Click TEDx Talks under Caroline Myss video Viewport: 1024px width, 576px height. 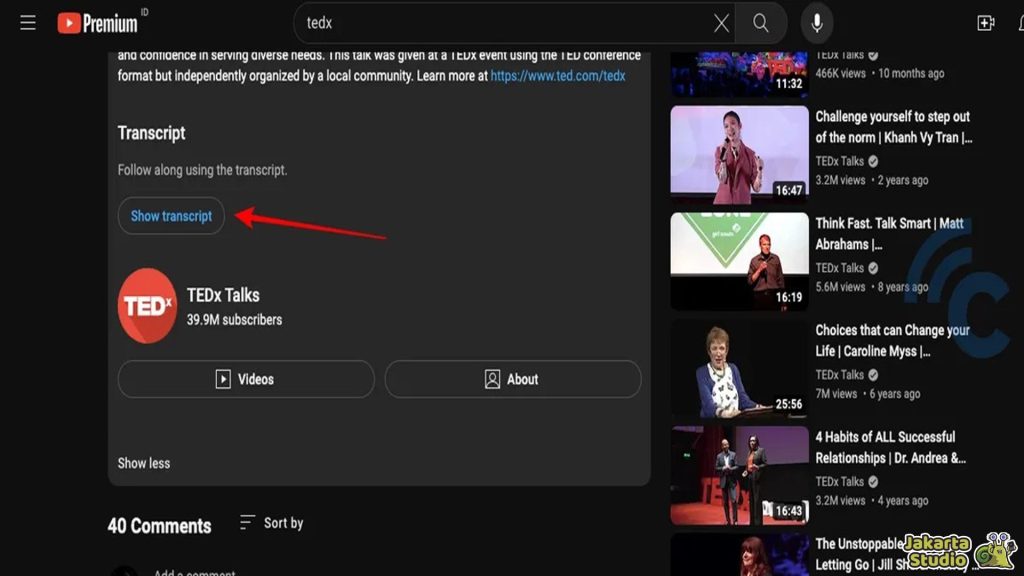pyautogui.click(x=840, y=375)
